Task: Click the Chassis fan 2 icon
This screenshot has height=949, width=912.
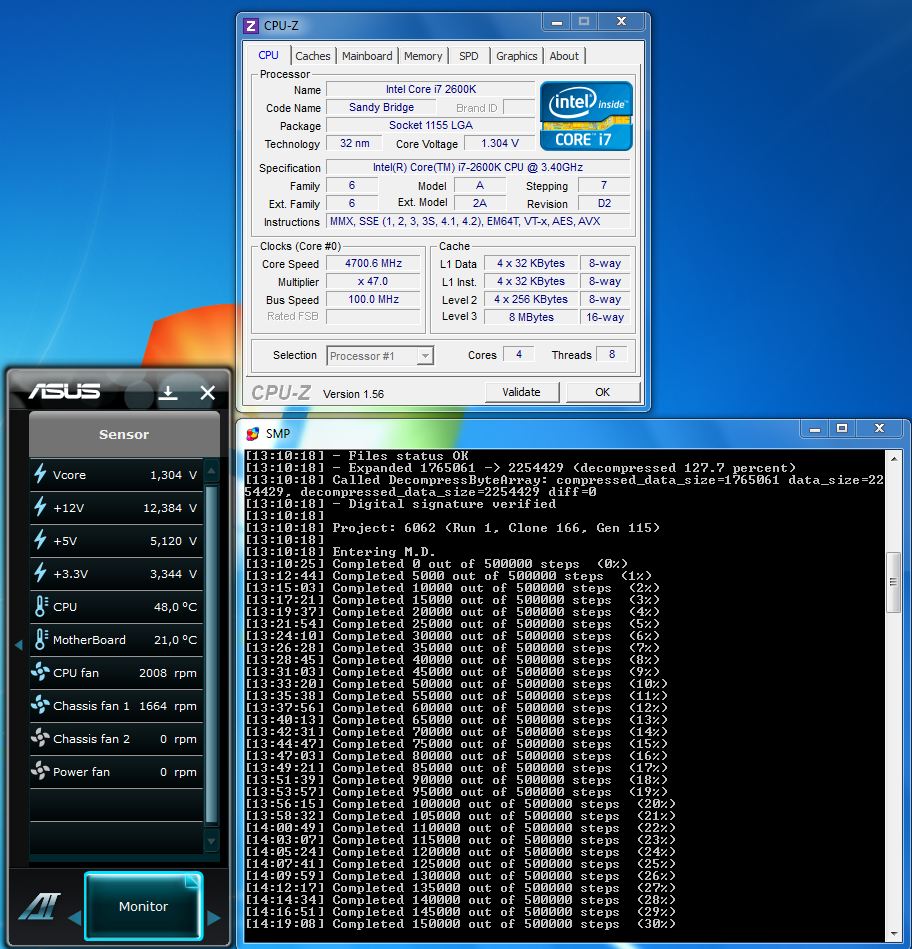Action: coord(41,738)
